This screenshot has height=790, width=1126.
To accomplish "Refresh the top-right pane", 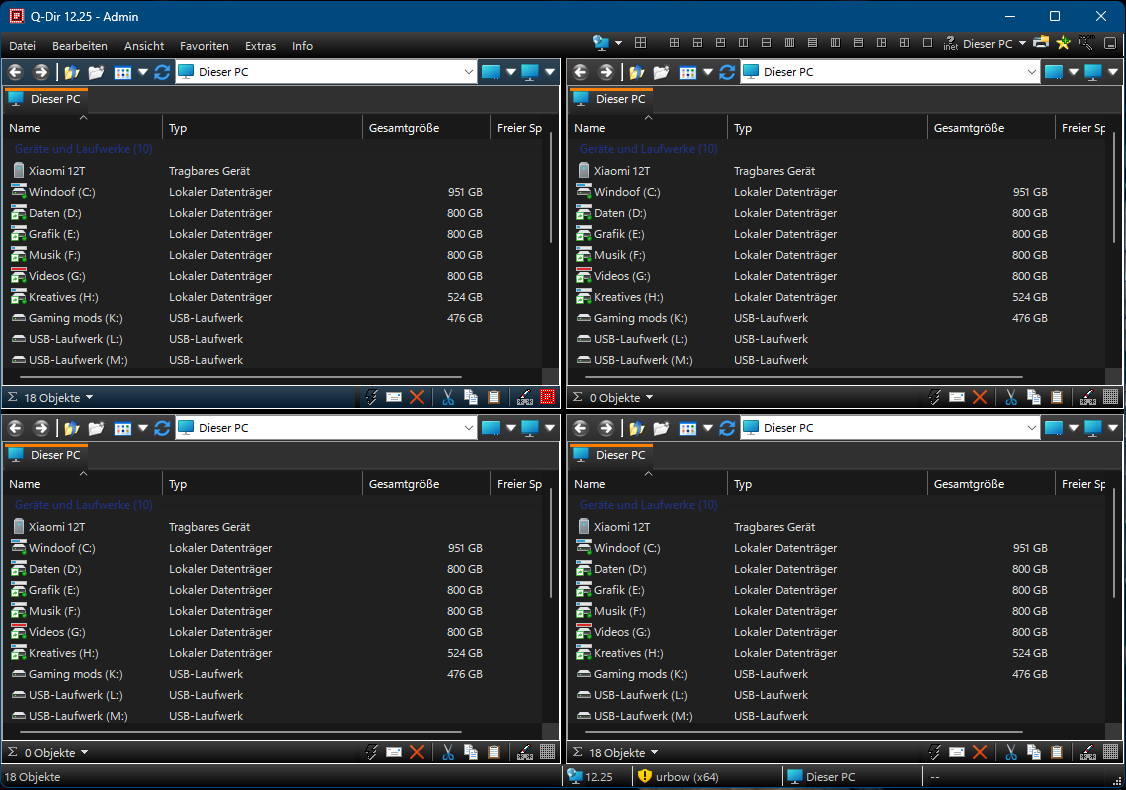I will coord(727,72).
